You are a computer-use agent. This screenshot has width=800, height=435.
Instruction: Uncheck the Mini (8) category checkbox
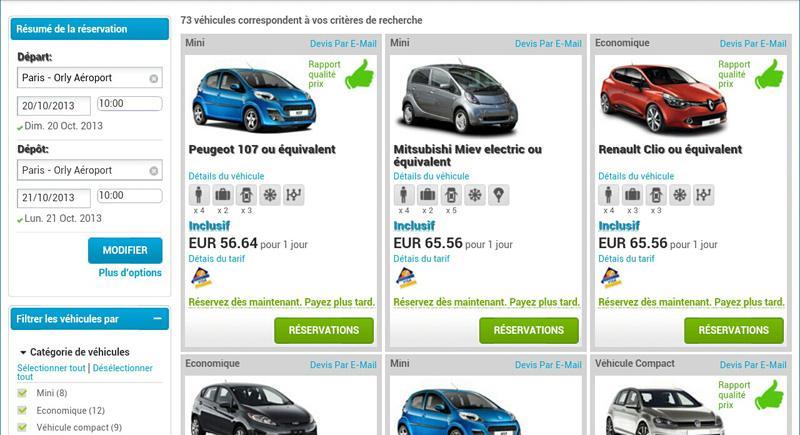click(x=22, y=393)
